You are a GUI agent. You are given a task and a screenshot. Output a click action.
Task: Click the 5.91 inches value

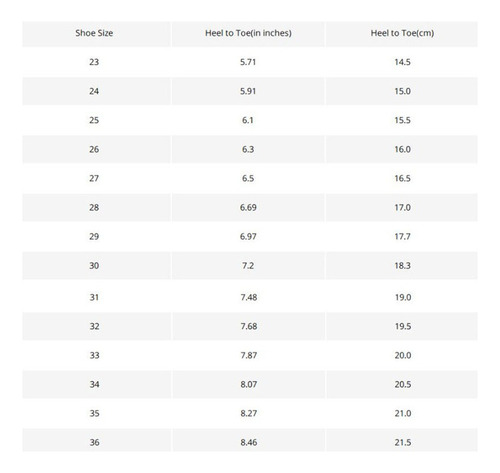[x=248, y=91]
